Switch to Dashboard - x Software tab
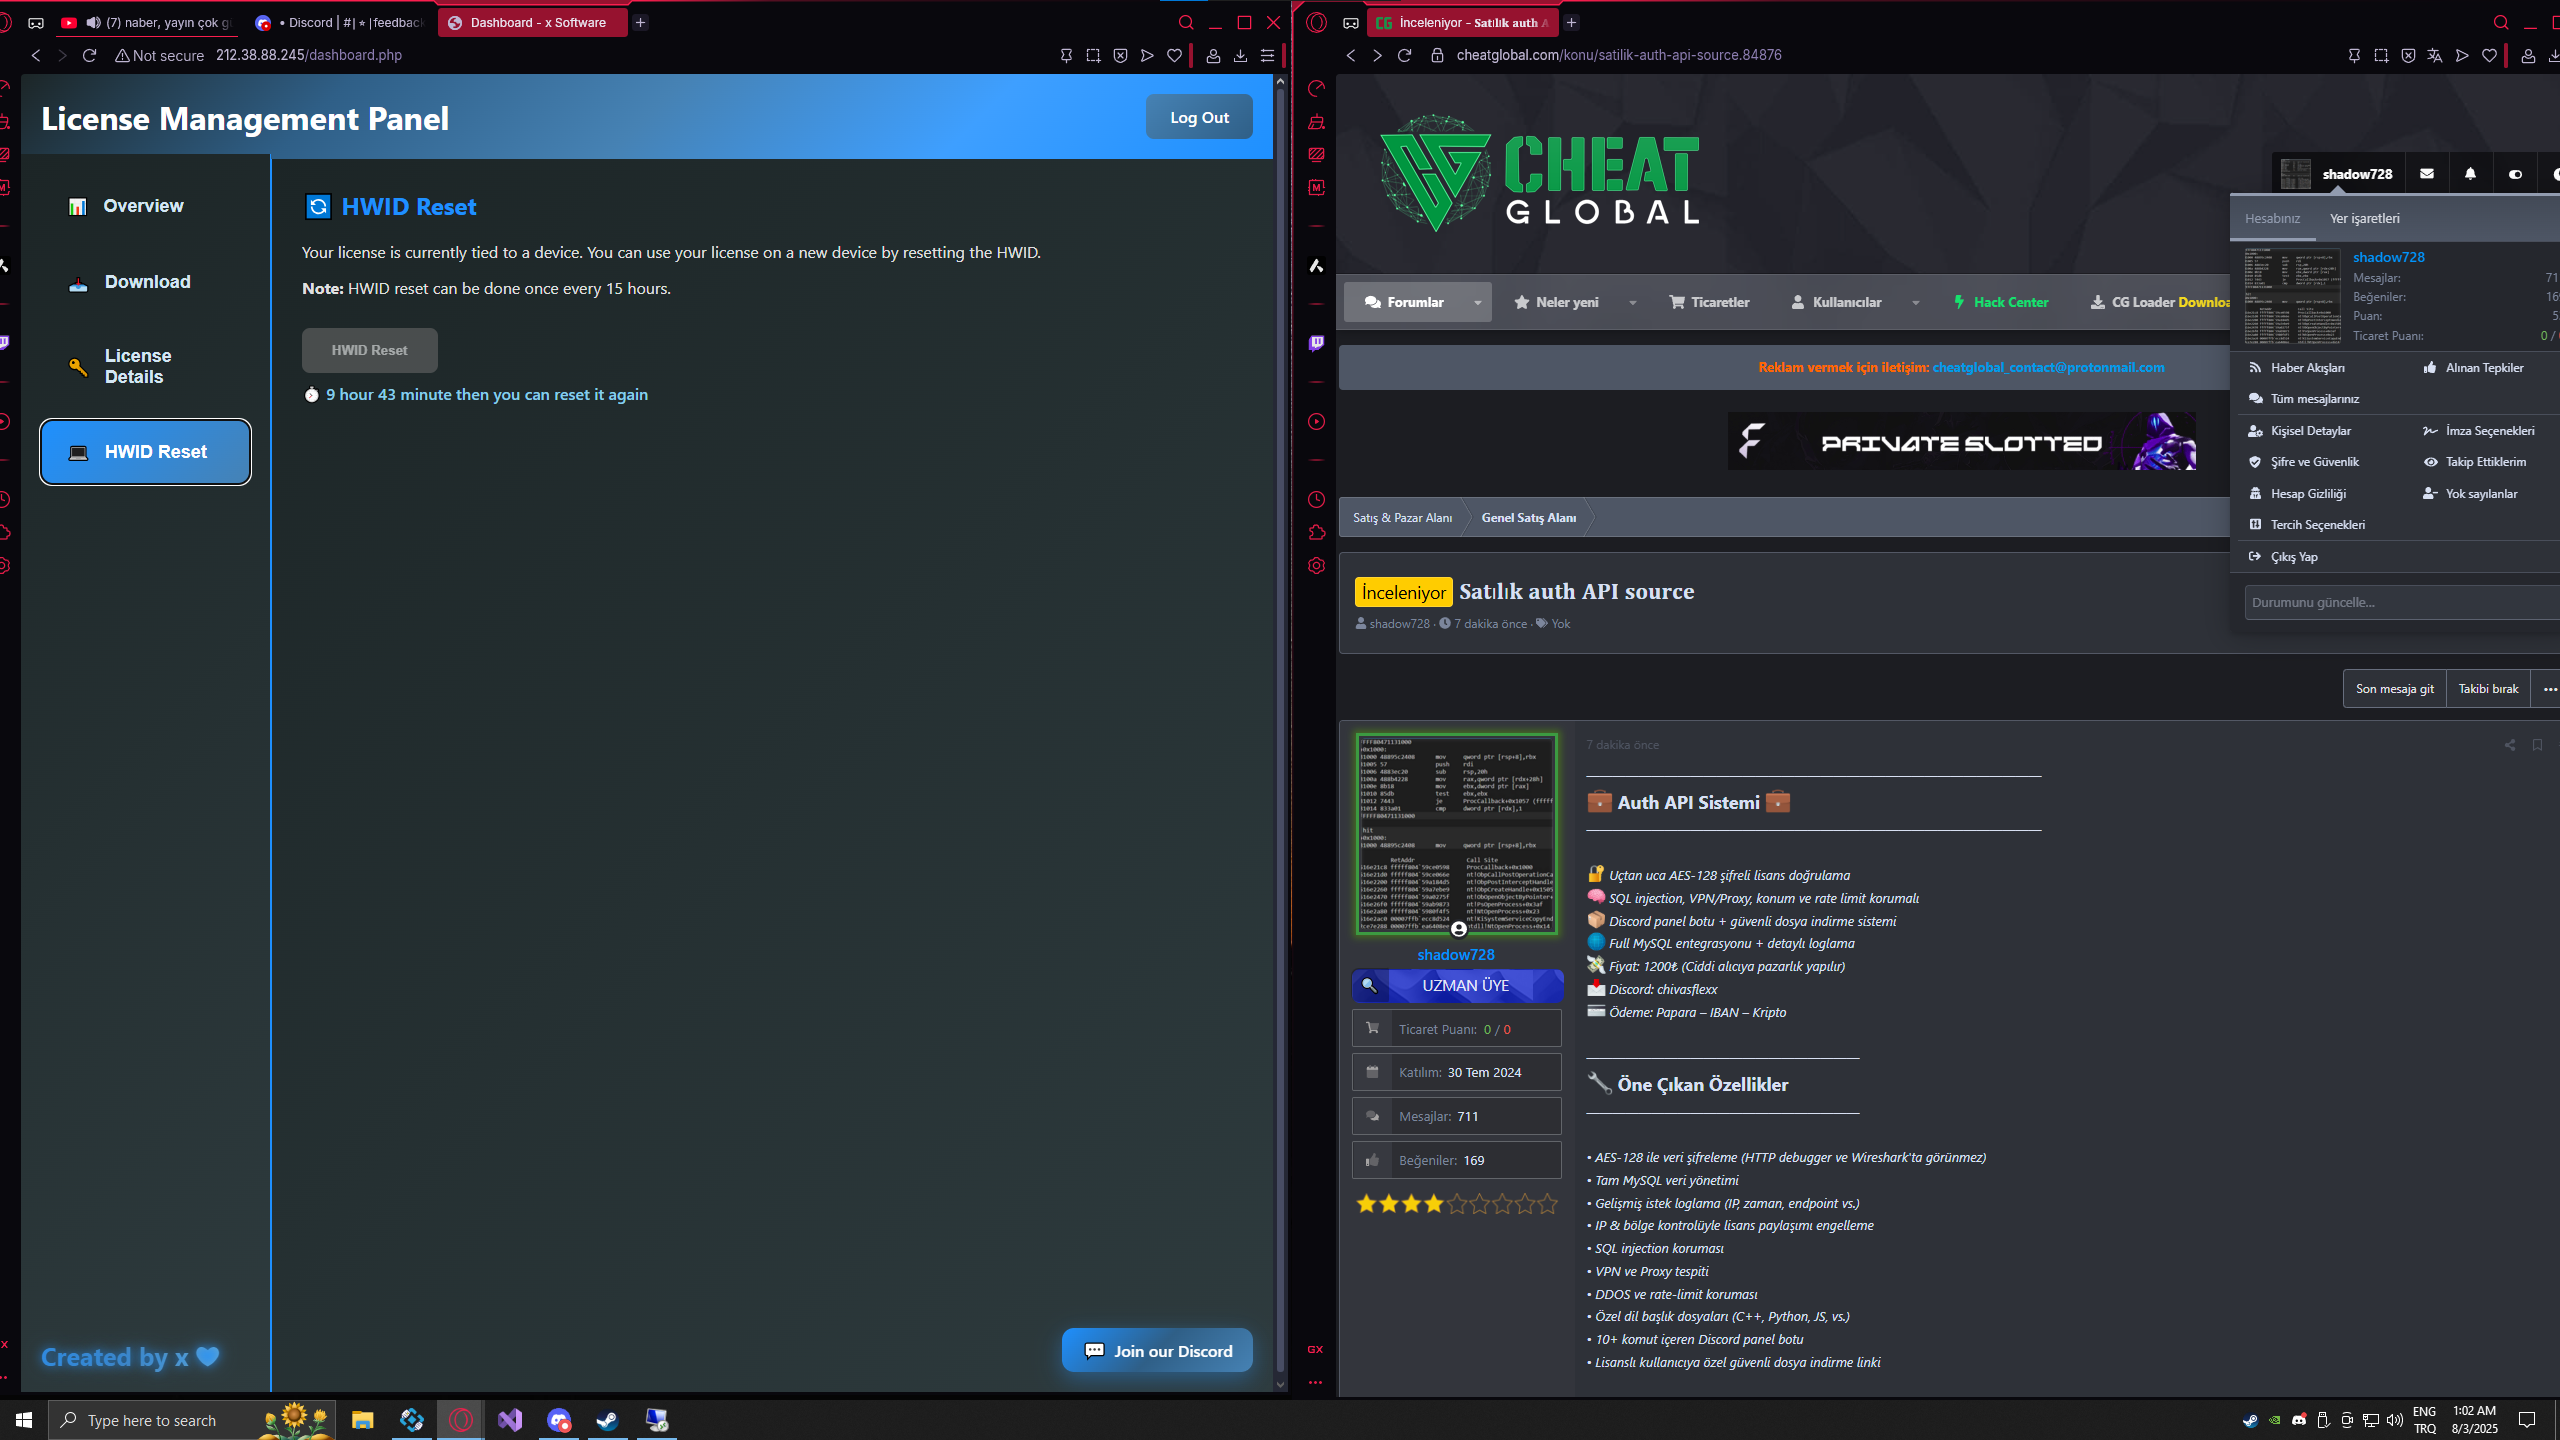The height and width of the screenshot is (1440, 2560). (x=532, y=22)
